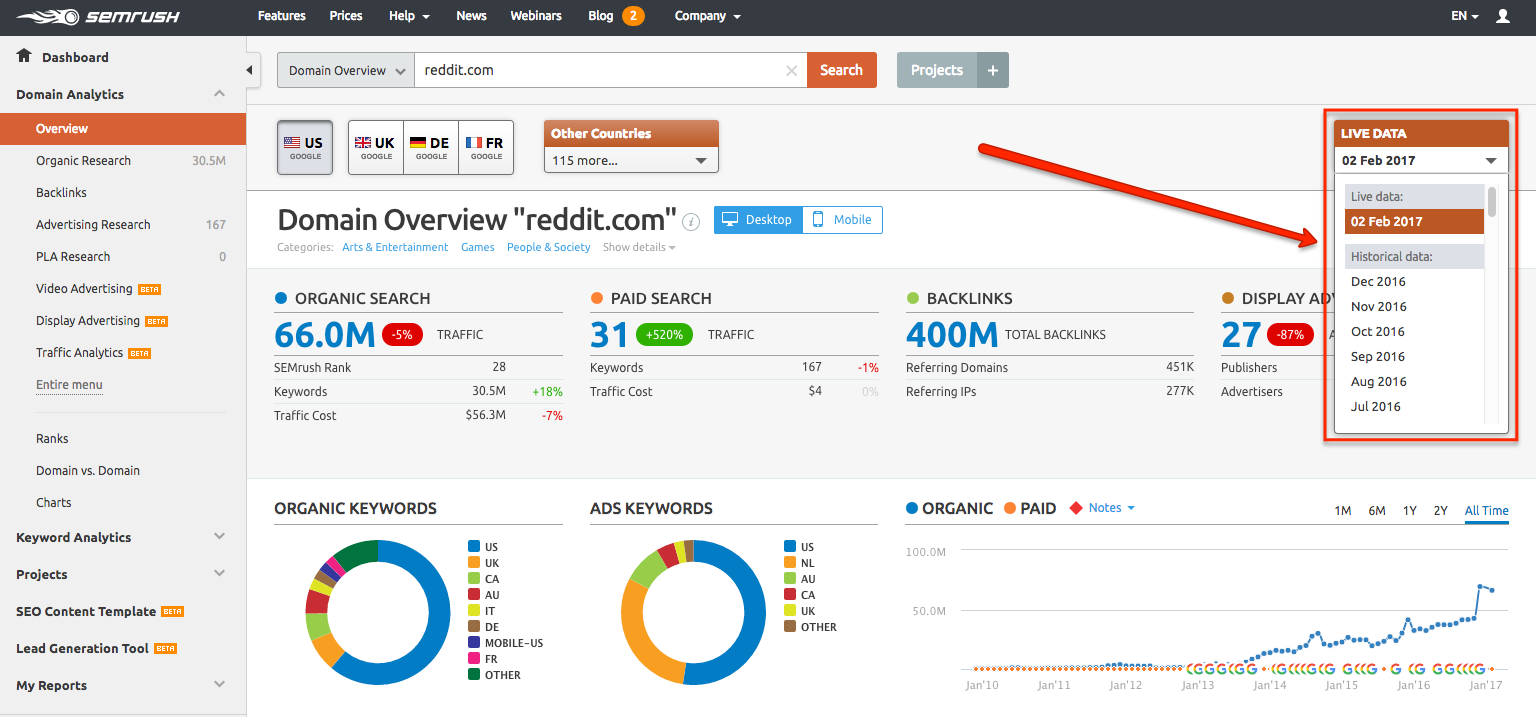Screen dimensions: 1536x717
Task: Click the green OTHER organic keywords swatch
Action: (x=474, y=675)
